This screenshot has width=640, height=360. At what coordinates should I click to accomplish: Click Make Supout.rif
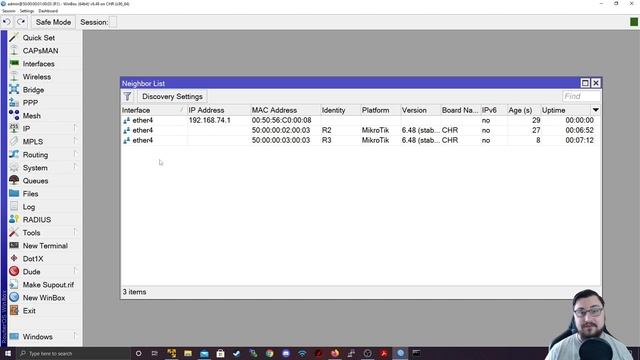(x=48, y=284)
